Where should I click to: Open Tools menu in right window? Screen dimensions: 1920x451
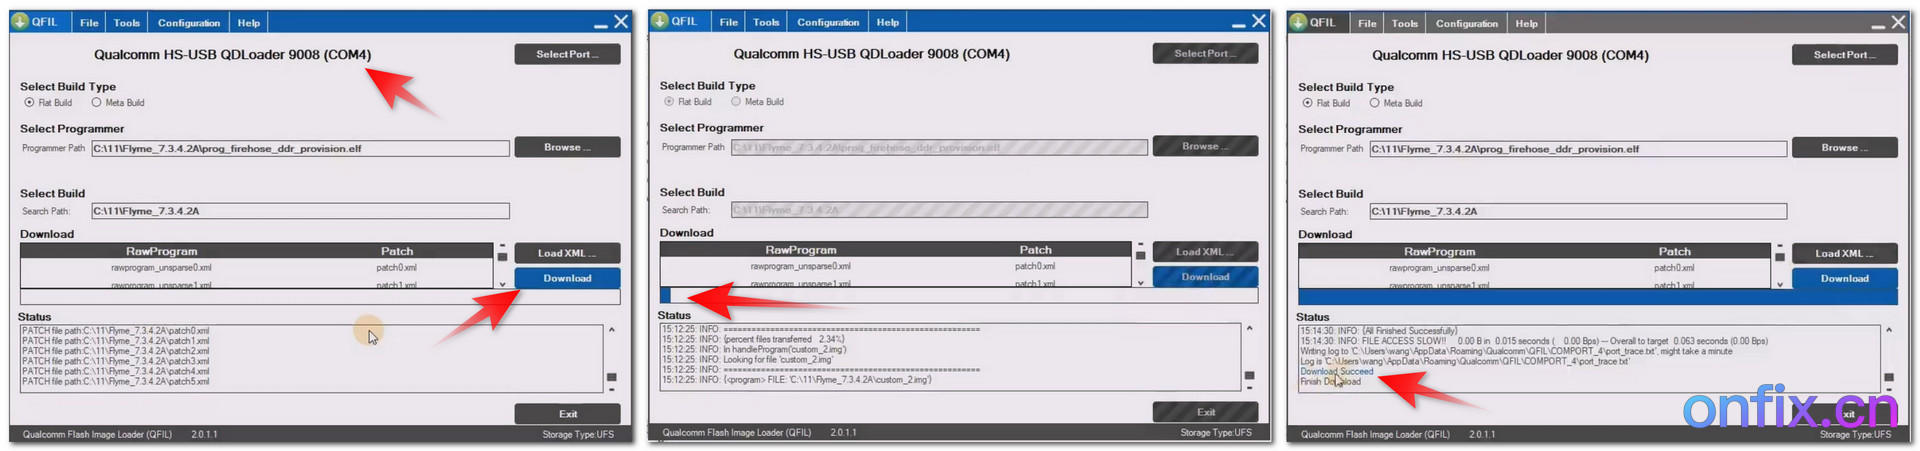1405,23
